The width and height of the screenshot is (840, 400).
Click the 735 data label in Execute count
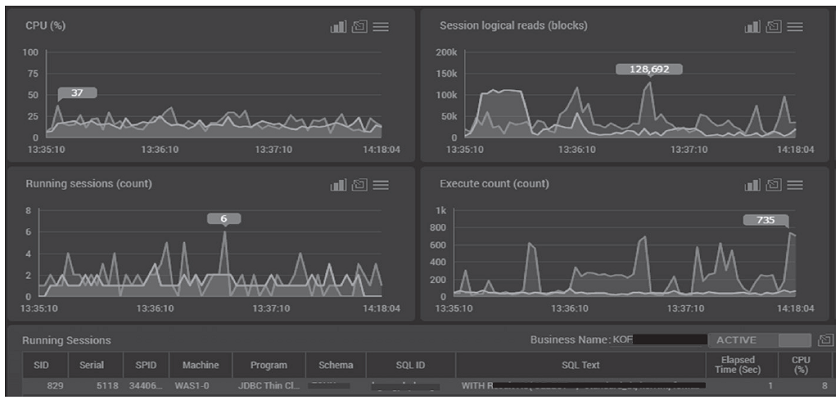click(765, 220)
